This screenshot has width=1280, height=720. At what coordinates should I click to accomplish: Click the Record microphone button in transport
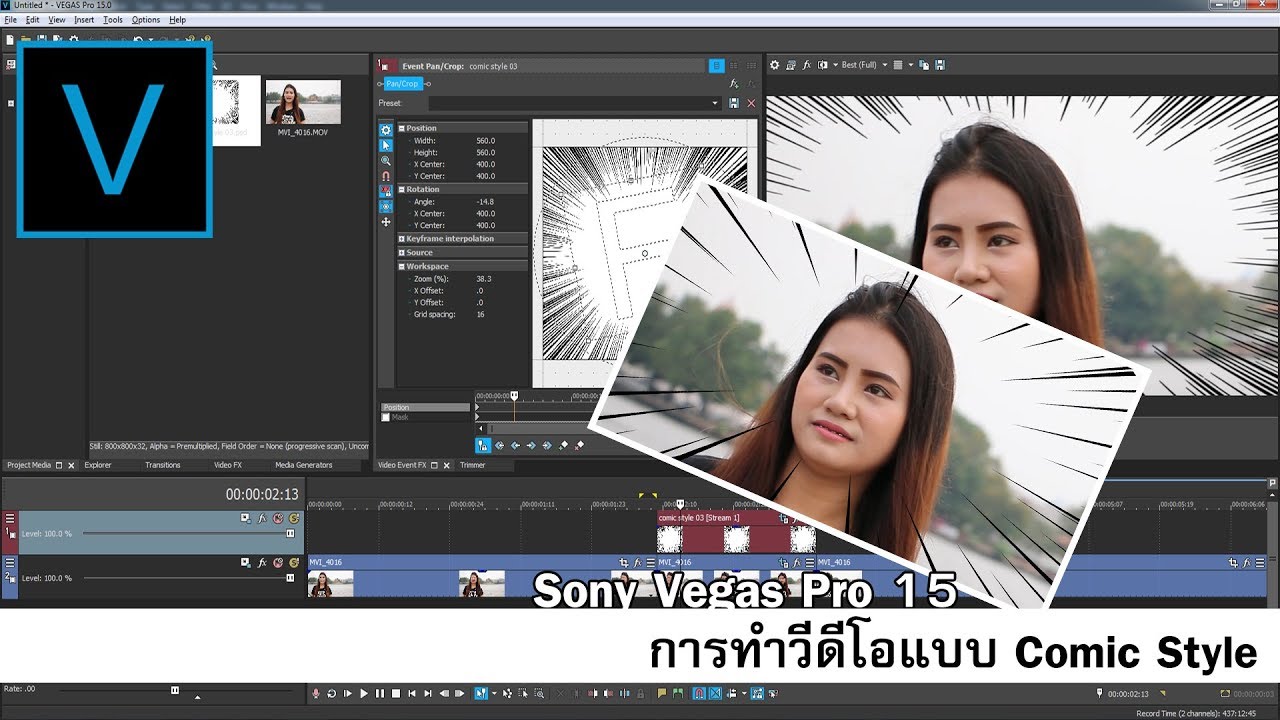[316, 693]
